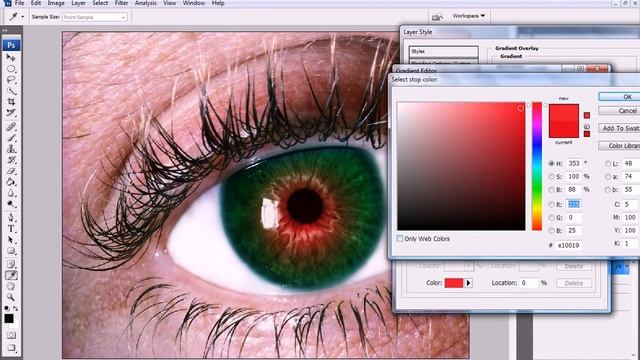This screenshot has height=360, width=640.
Task: Select the Brush tool
Action: click(x=11, y=138)
